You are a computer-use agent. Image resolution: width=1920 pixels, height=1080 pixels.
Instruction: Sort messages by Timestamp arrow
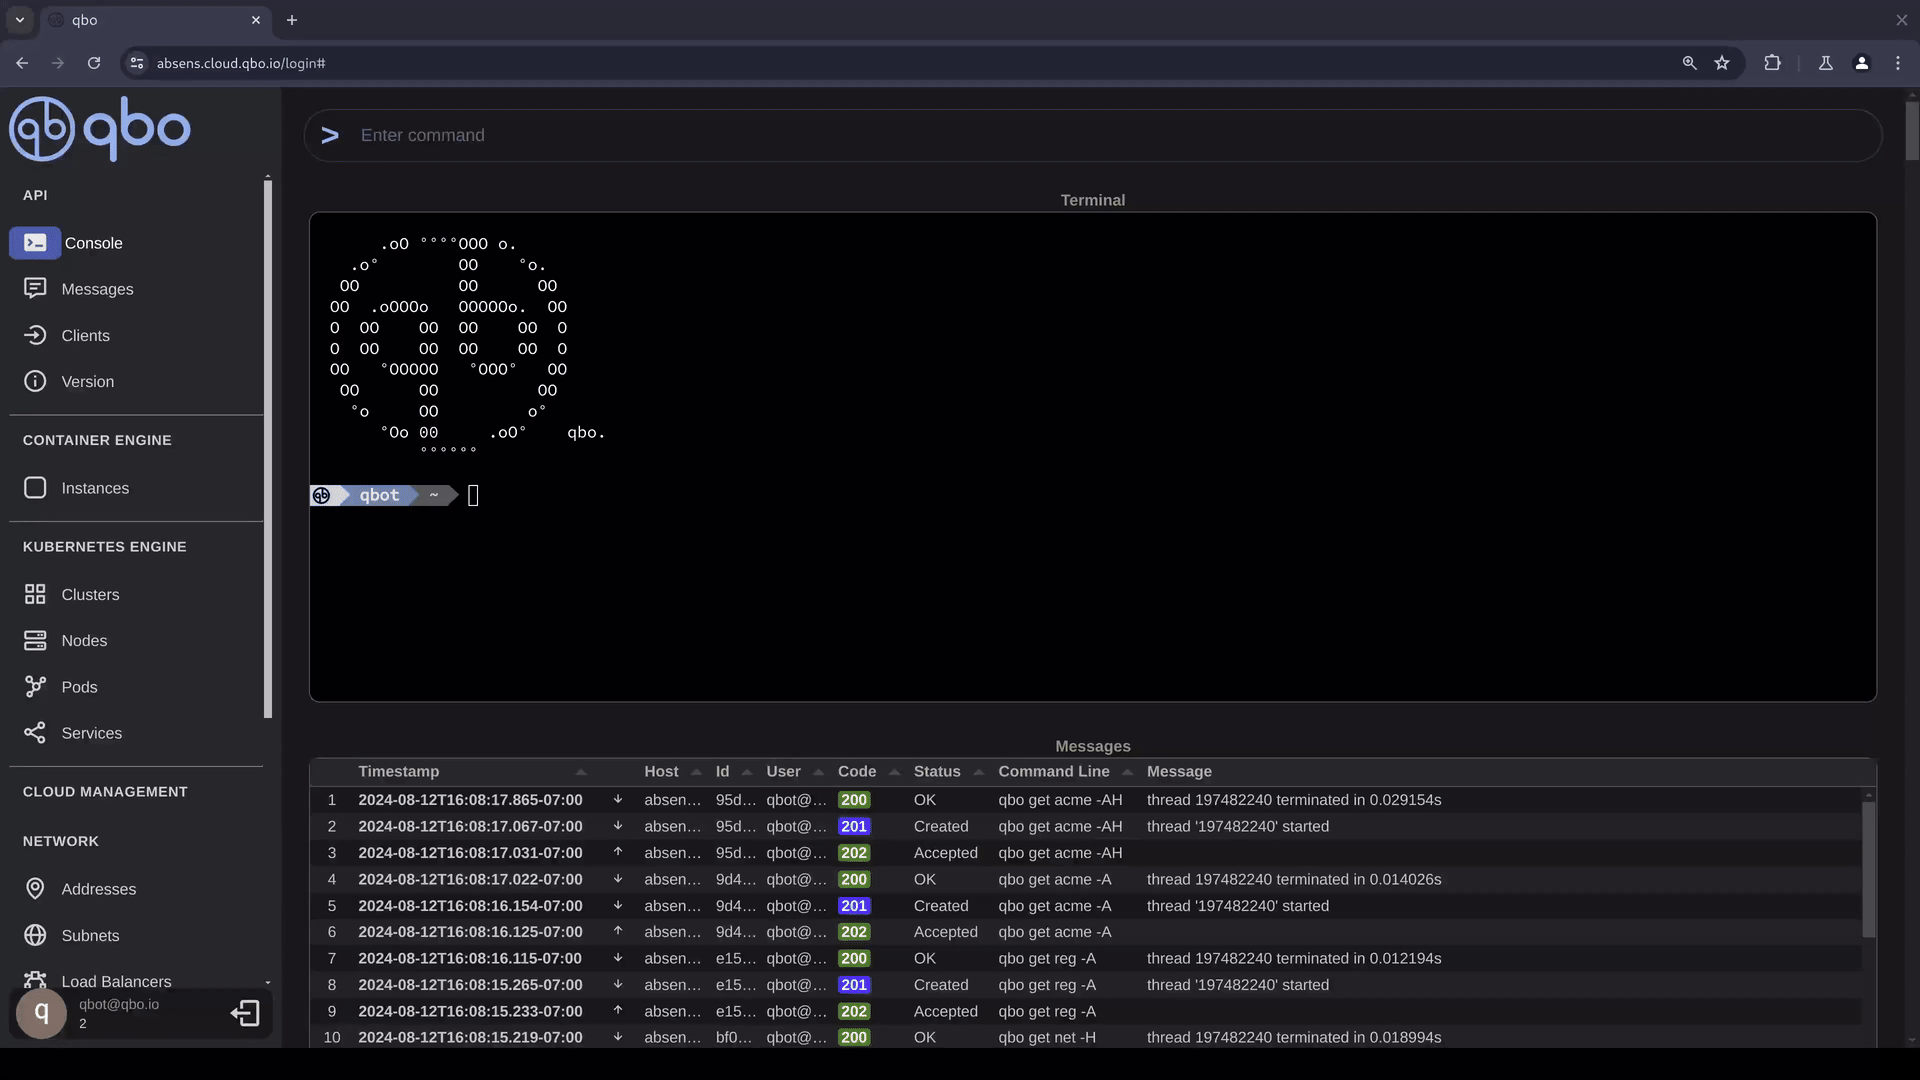coord(581,772)
